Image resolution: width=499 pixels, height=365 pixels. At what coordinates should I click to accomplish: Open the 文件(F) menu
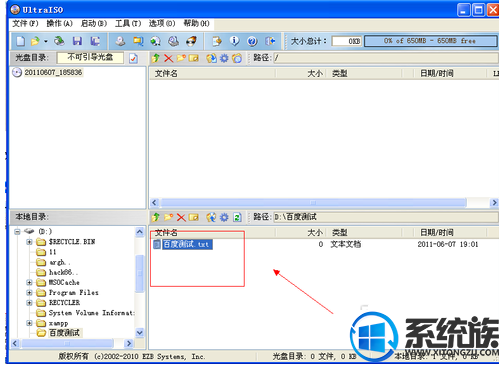25,23
